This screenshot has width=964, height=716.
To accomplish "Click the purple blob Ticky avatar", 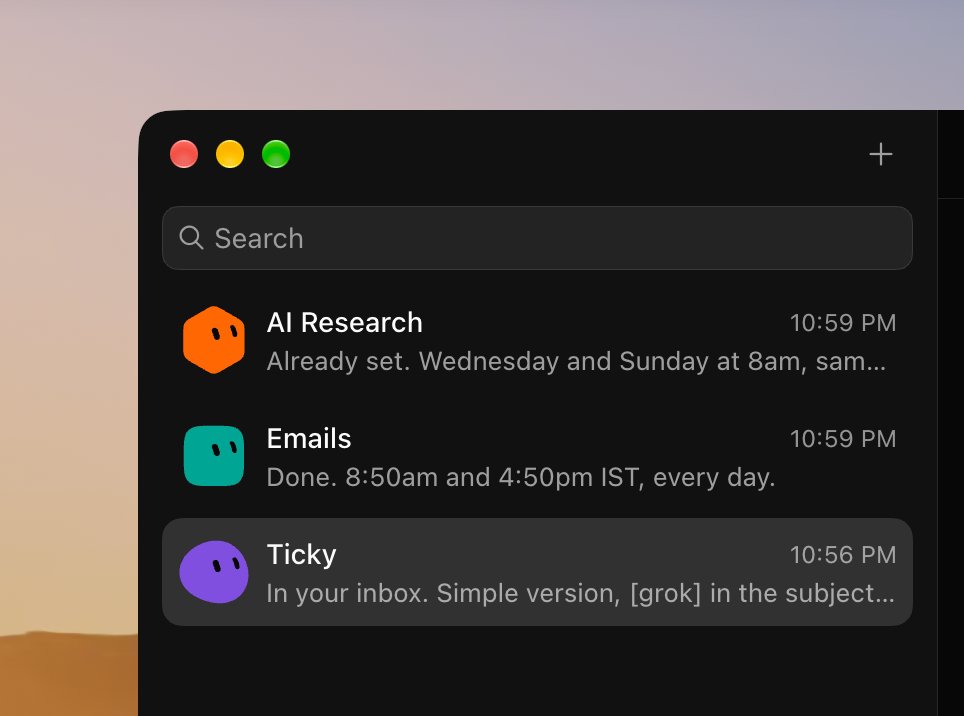I will pyautogui.click(x=214, y=572).
